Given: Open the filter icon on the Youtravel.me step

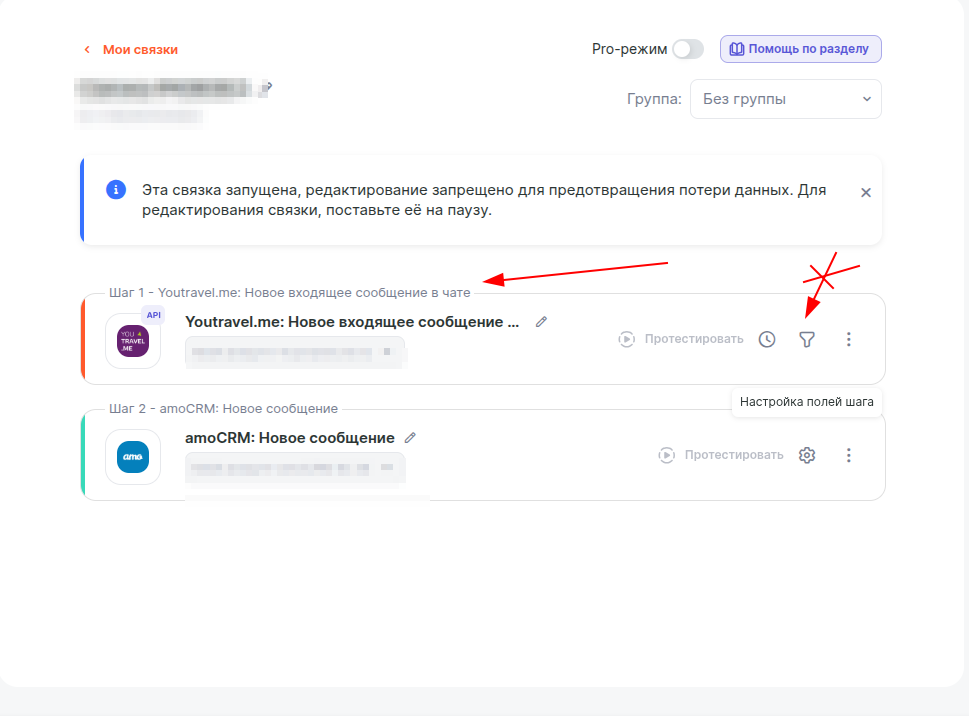Looking at the screenshot, I should [807, 339].
